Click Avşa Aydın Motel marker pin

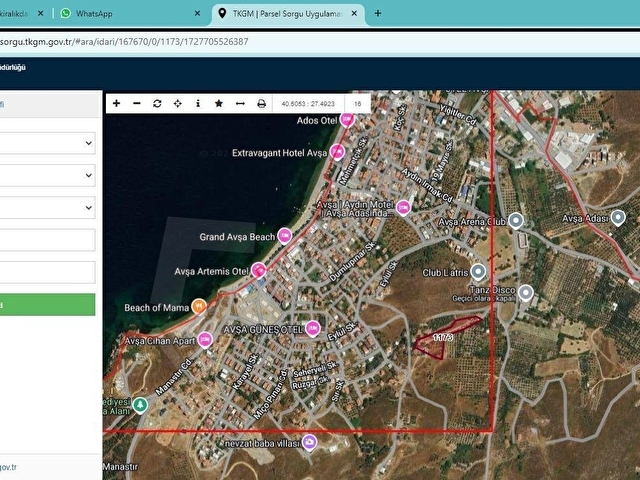[403, 208]
